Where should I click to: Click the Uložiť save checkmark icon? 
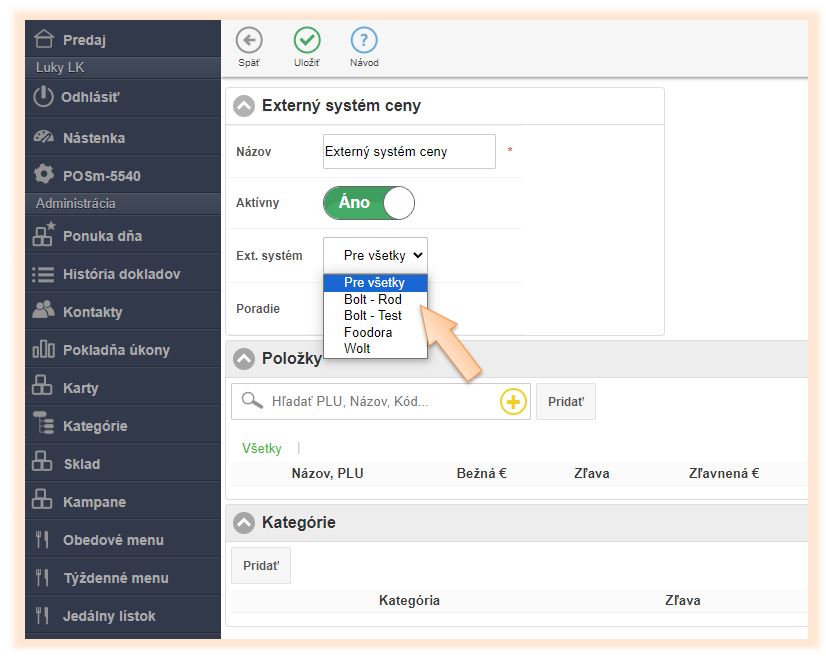tap(307, 41)
